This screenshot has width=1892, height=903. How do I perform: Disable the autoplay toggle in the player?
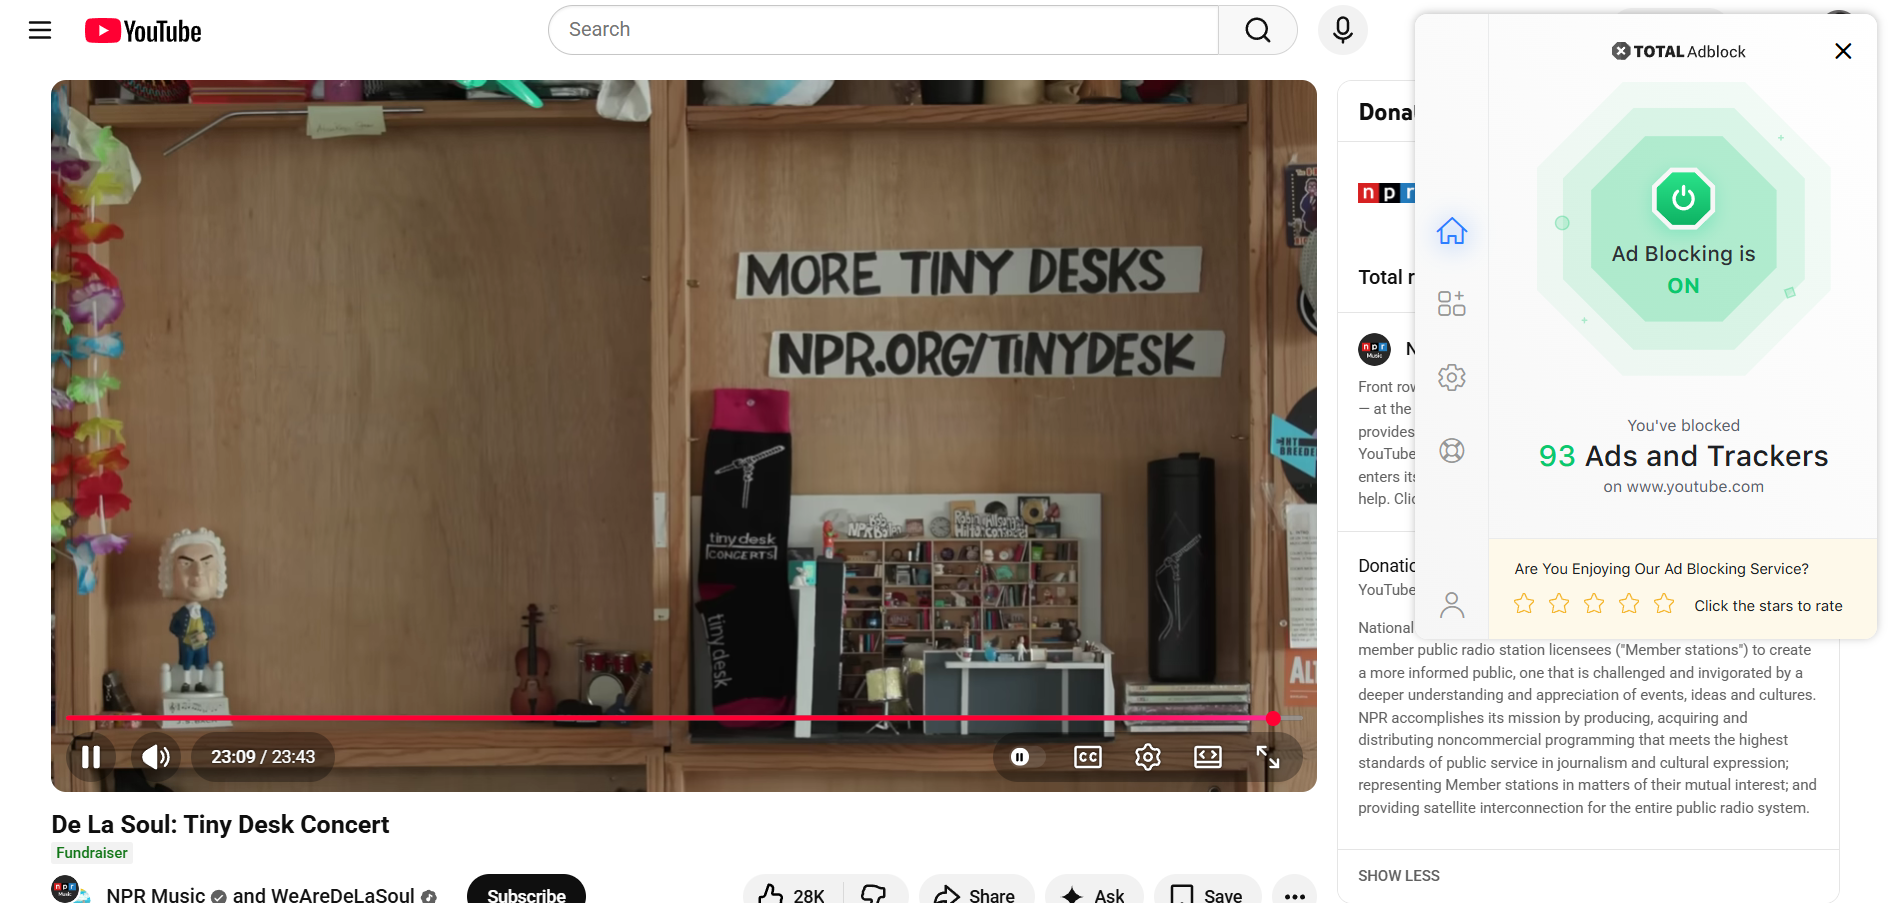tap(1020, 757)
